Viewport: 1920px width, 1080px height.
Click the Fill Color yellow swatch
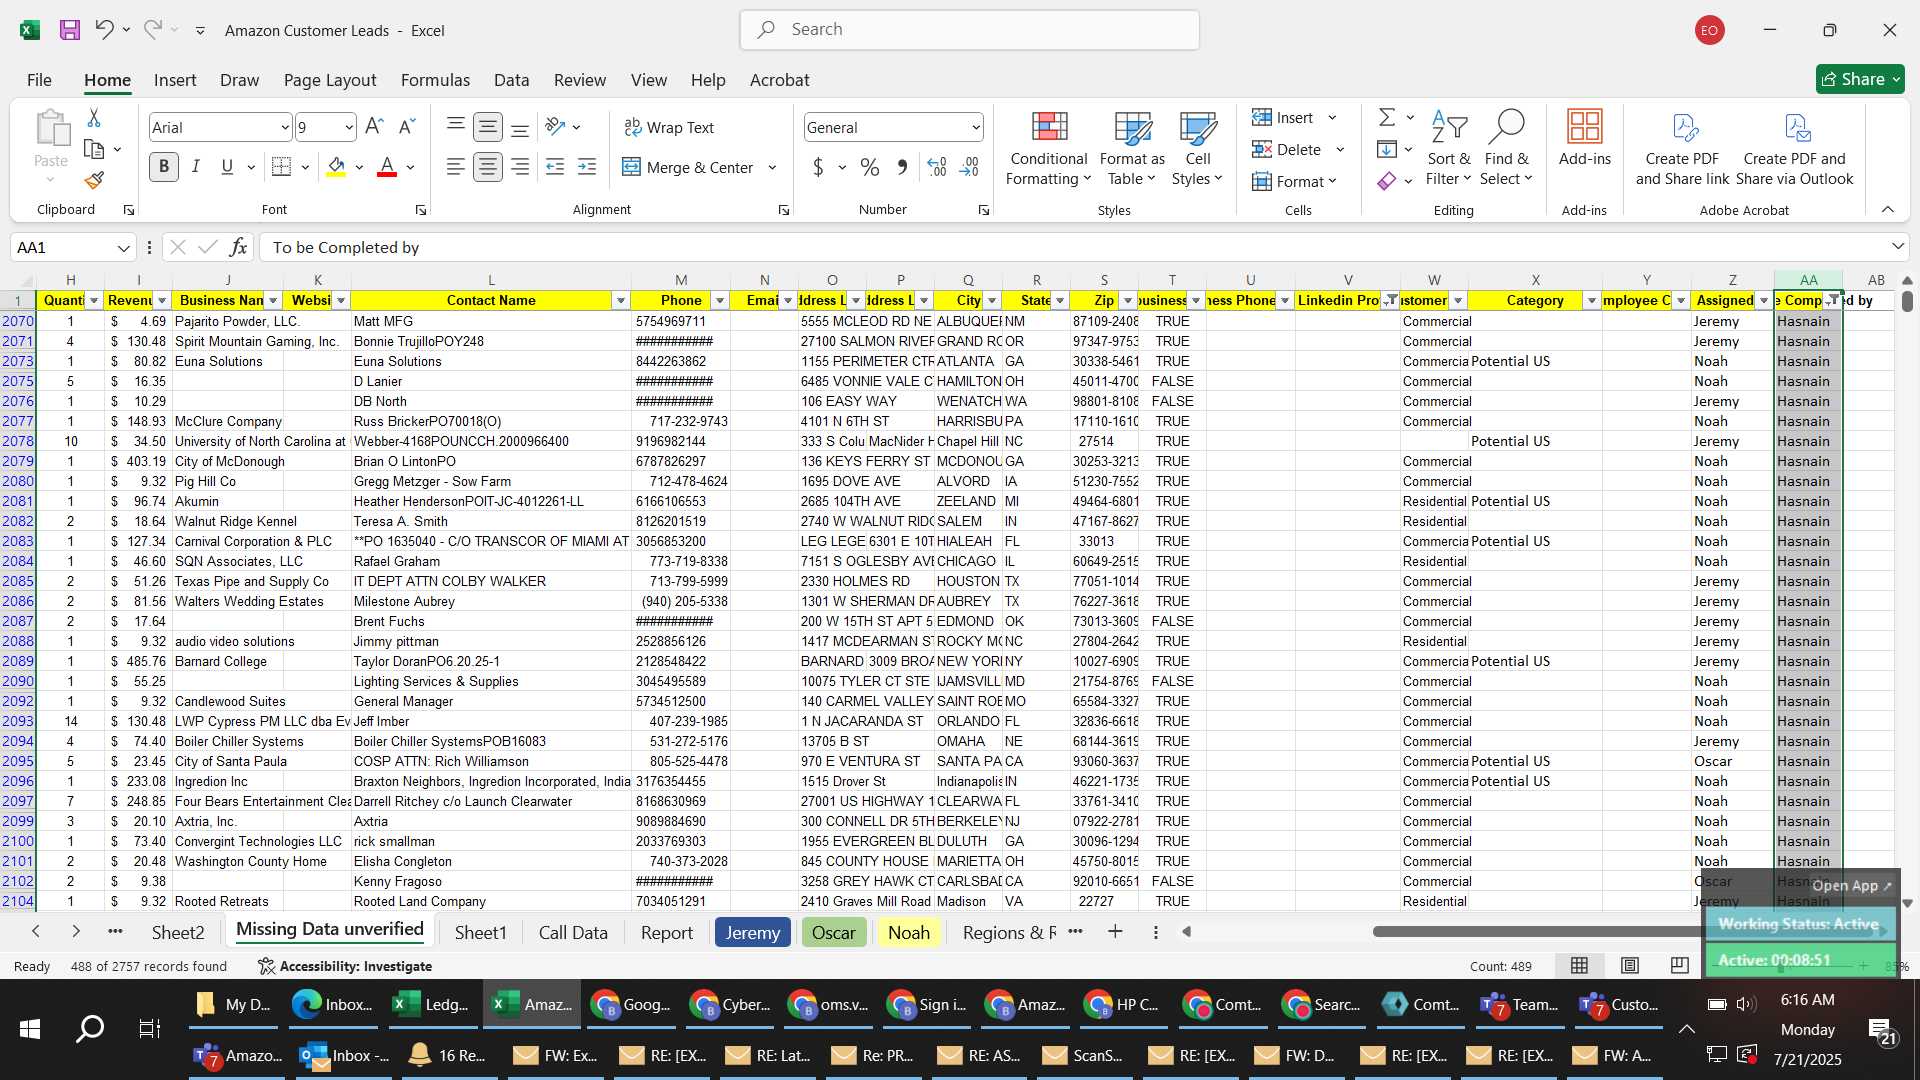click(x=337, y=167)
